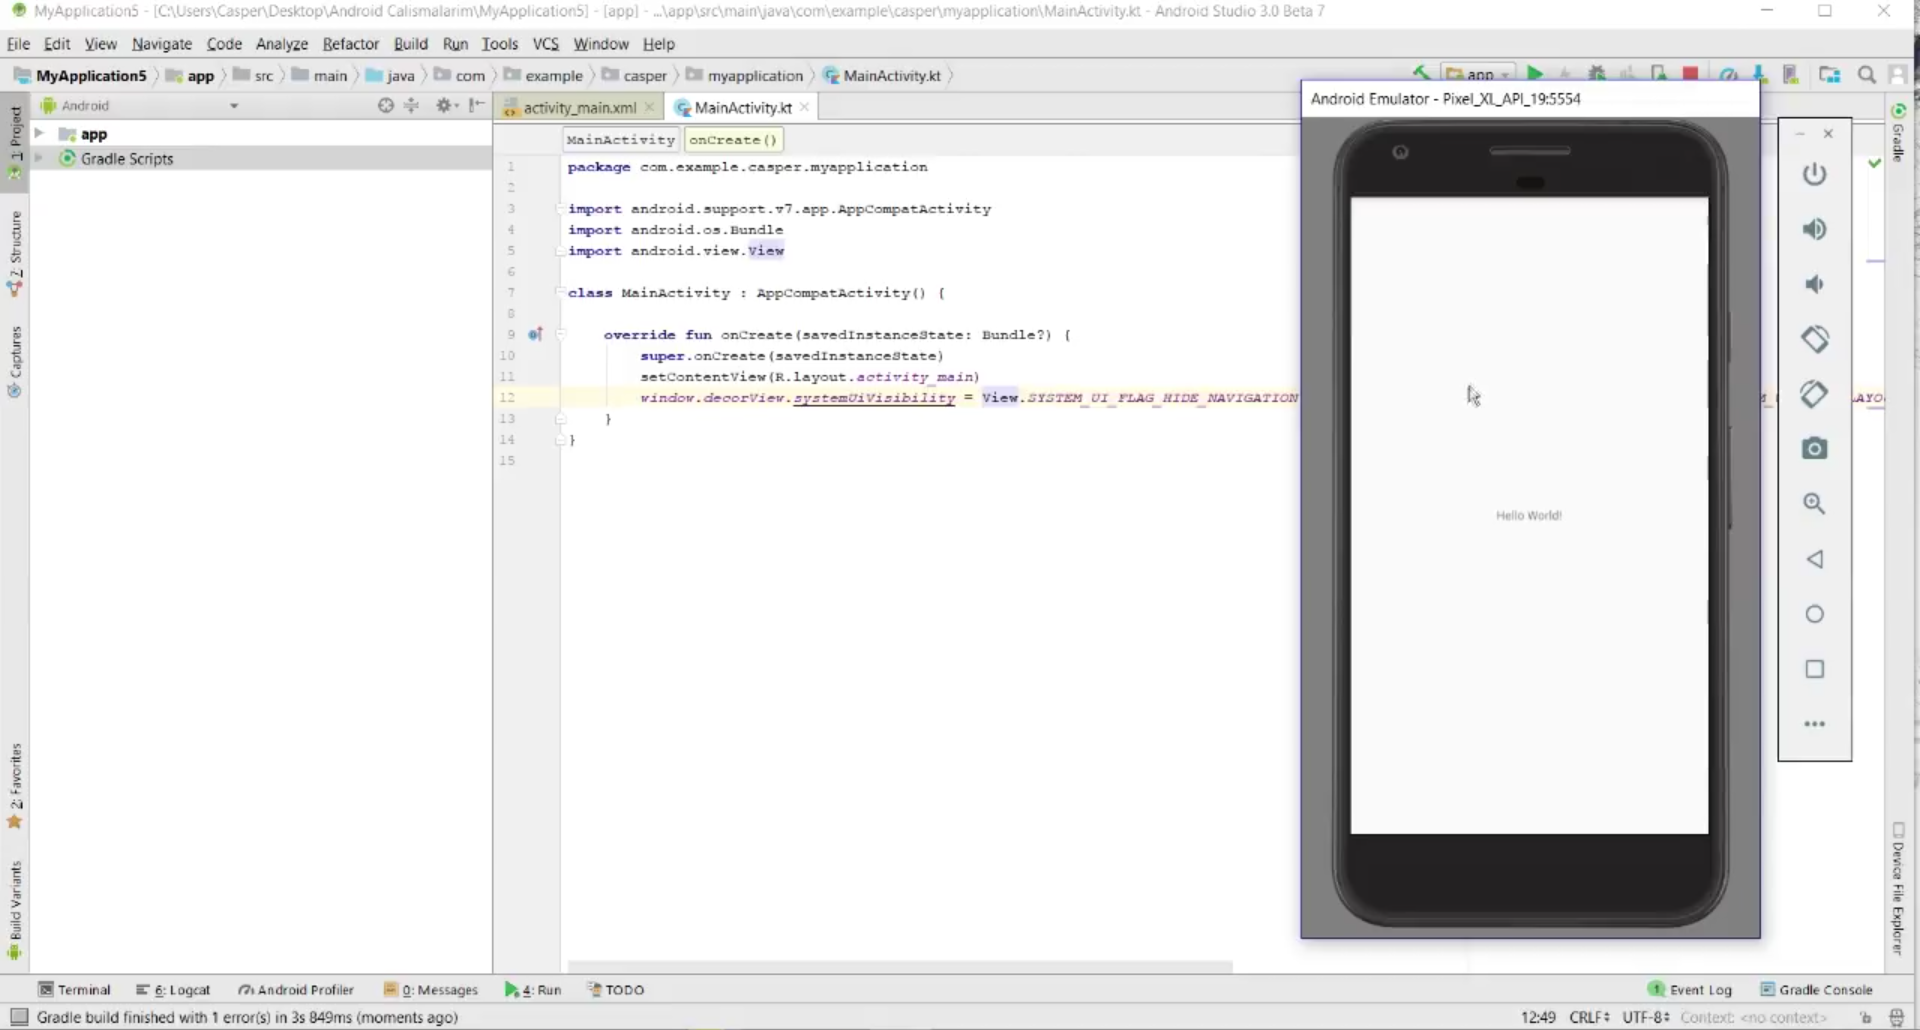Tap the emulator Back triangle button
Screen dimensions: 1920x1030
tap(1814, 559)
